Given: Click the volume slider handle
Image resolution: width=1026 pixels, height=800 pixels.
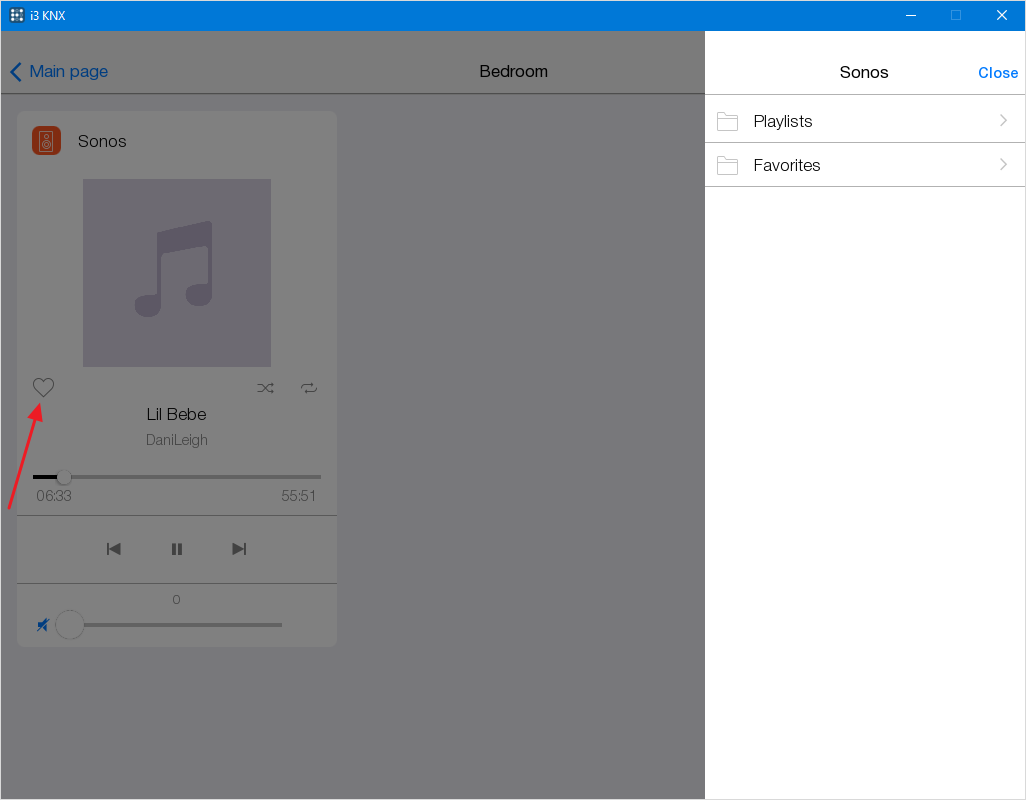Looking at the screenshot, I should pos(70,625).
